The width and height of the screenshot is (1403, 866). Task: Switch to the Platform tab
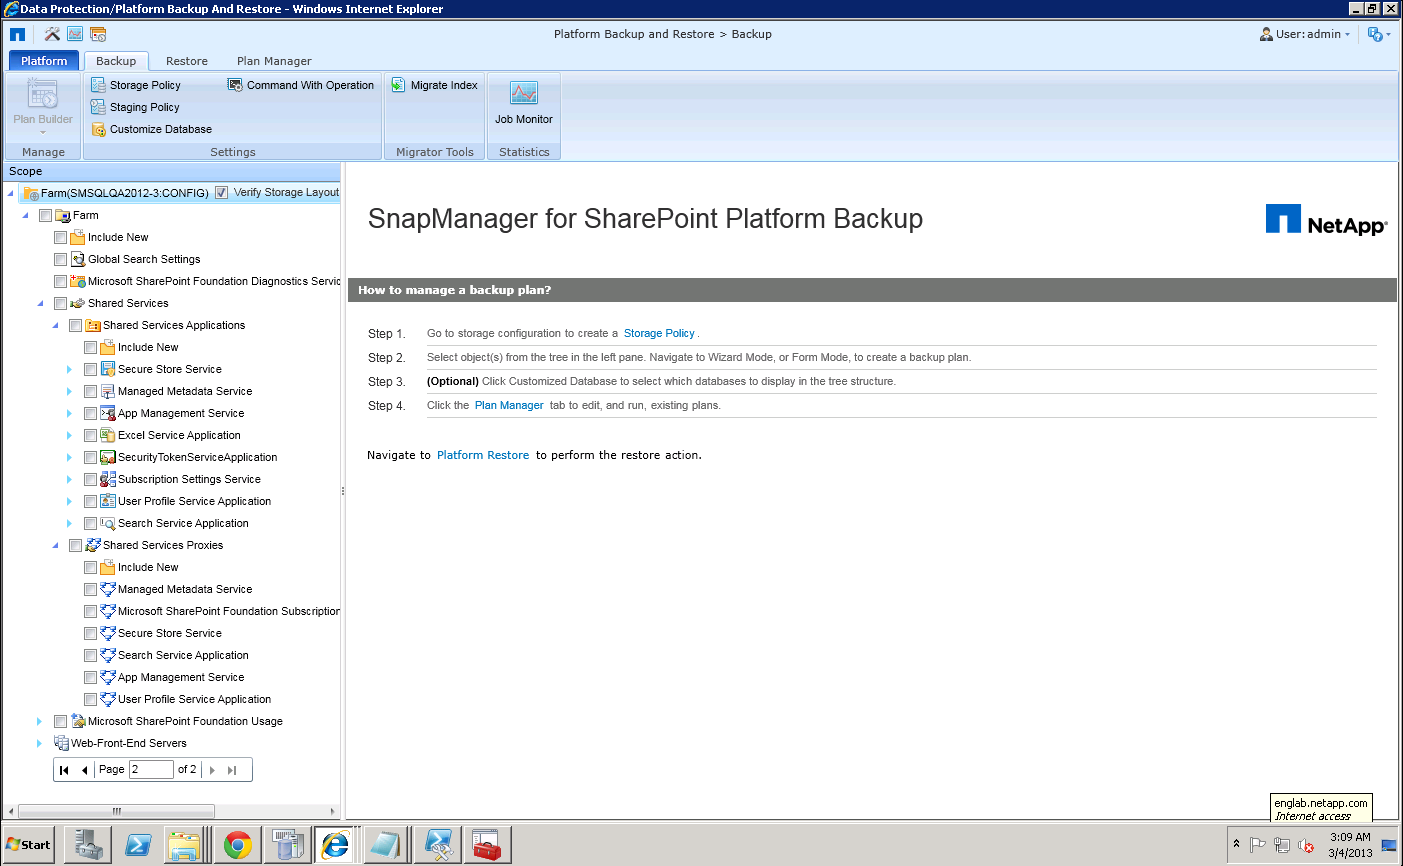click(44, 61)
